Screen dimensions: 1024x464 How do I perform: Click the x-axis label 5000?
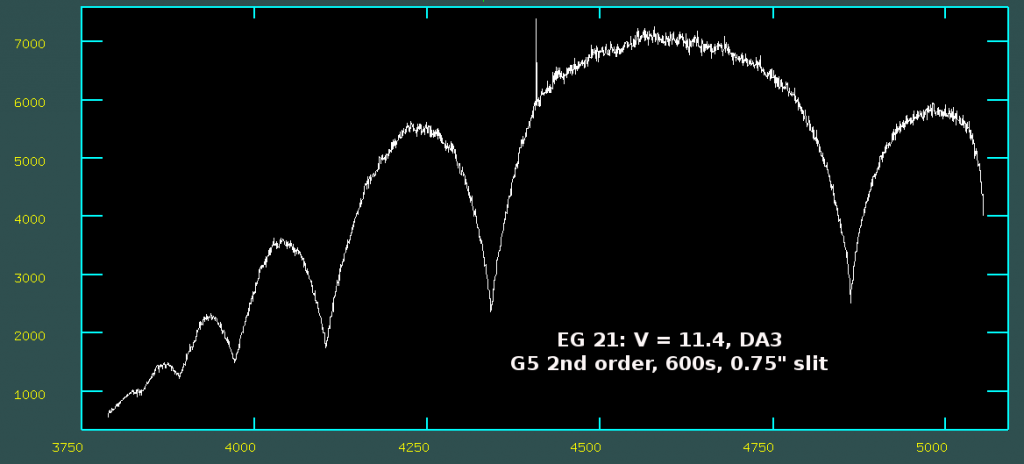[x=931, y=448]
